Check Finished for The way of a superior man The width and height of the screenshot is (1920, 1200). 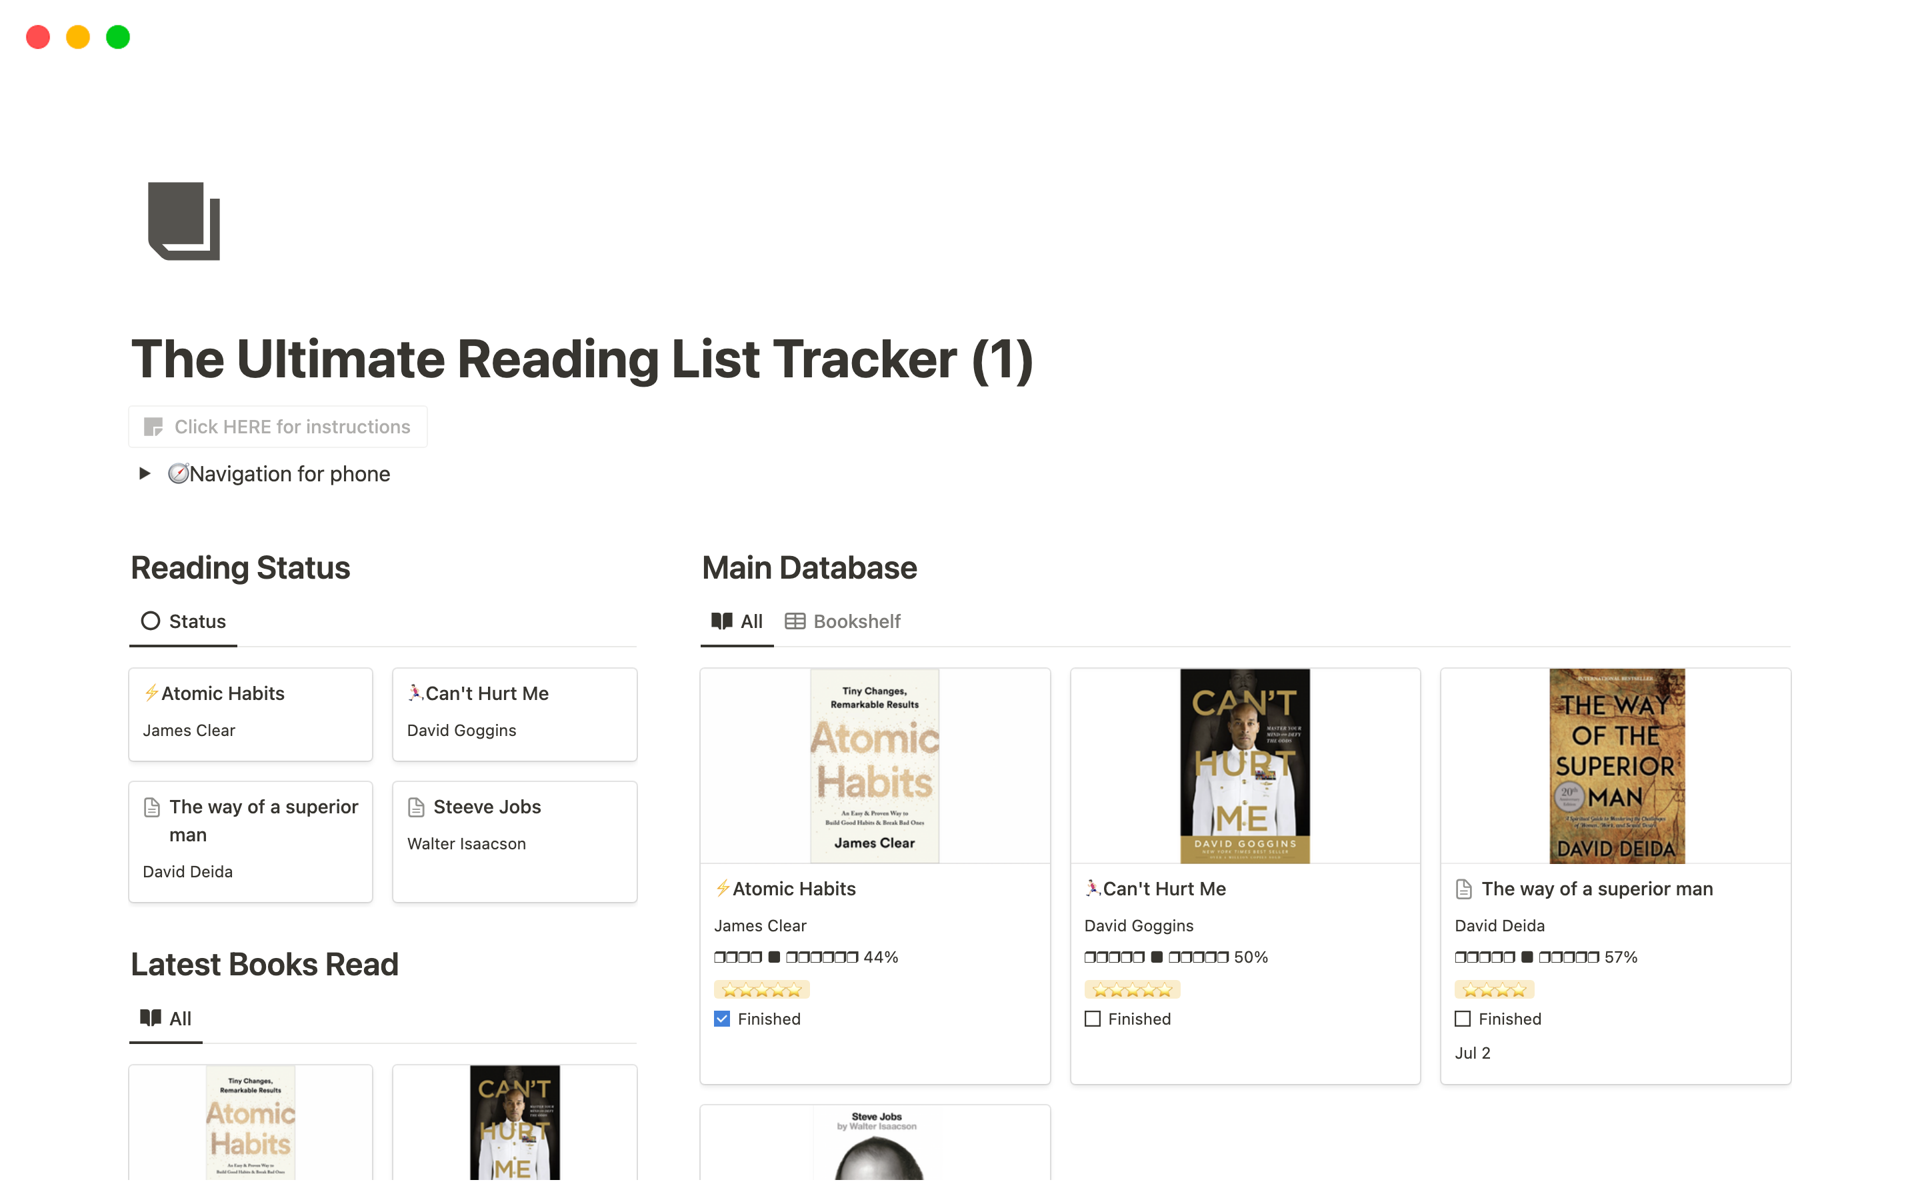(x=1463, y=1019)
